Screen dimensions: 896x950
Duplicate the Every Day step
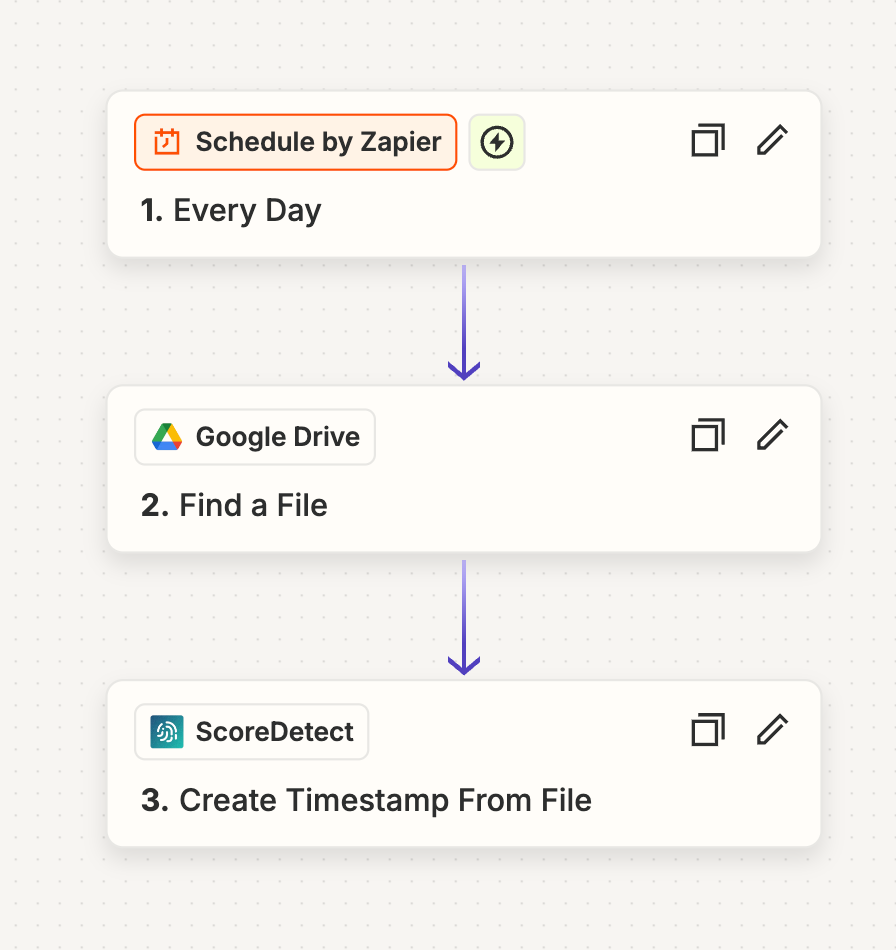pyautogui.click(x=708, y=141)
